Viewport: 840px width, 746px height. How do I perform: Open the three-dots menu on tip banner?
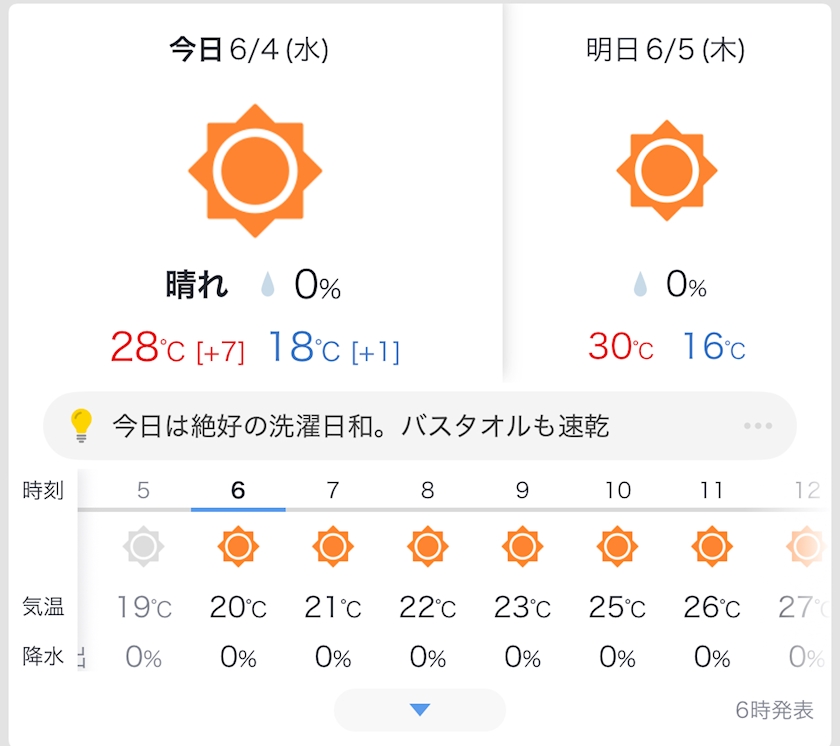(758, 426)
